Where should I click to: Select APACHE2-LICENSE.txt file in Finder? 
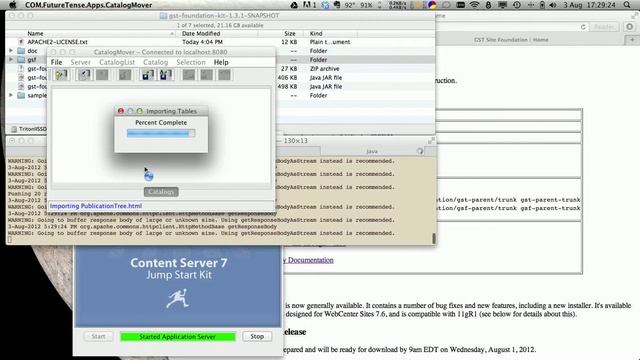(x=57, y=42)
